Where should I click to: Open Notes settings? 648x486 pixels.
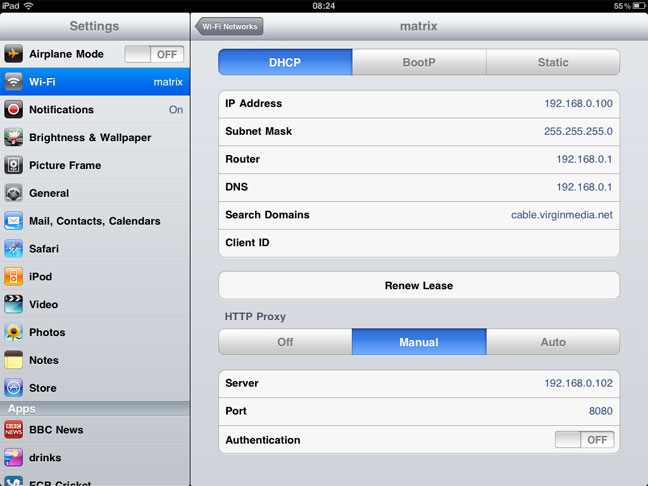pos(95,360)
